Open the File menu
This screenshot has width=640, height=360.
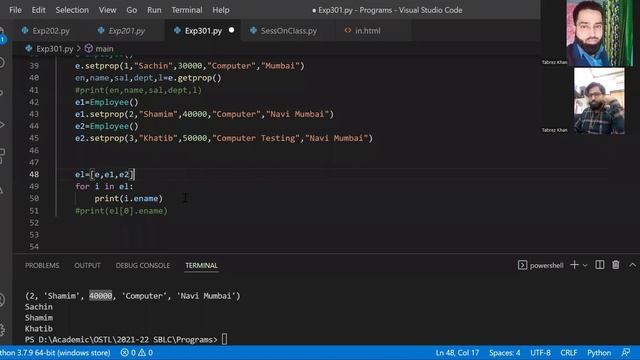tap(15, 10)
